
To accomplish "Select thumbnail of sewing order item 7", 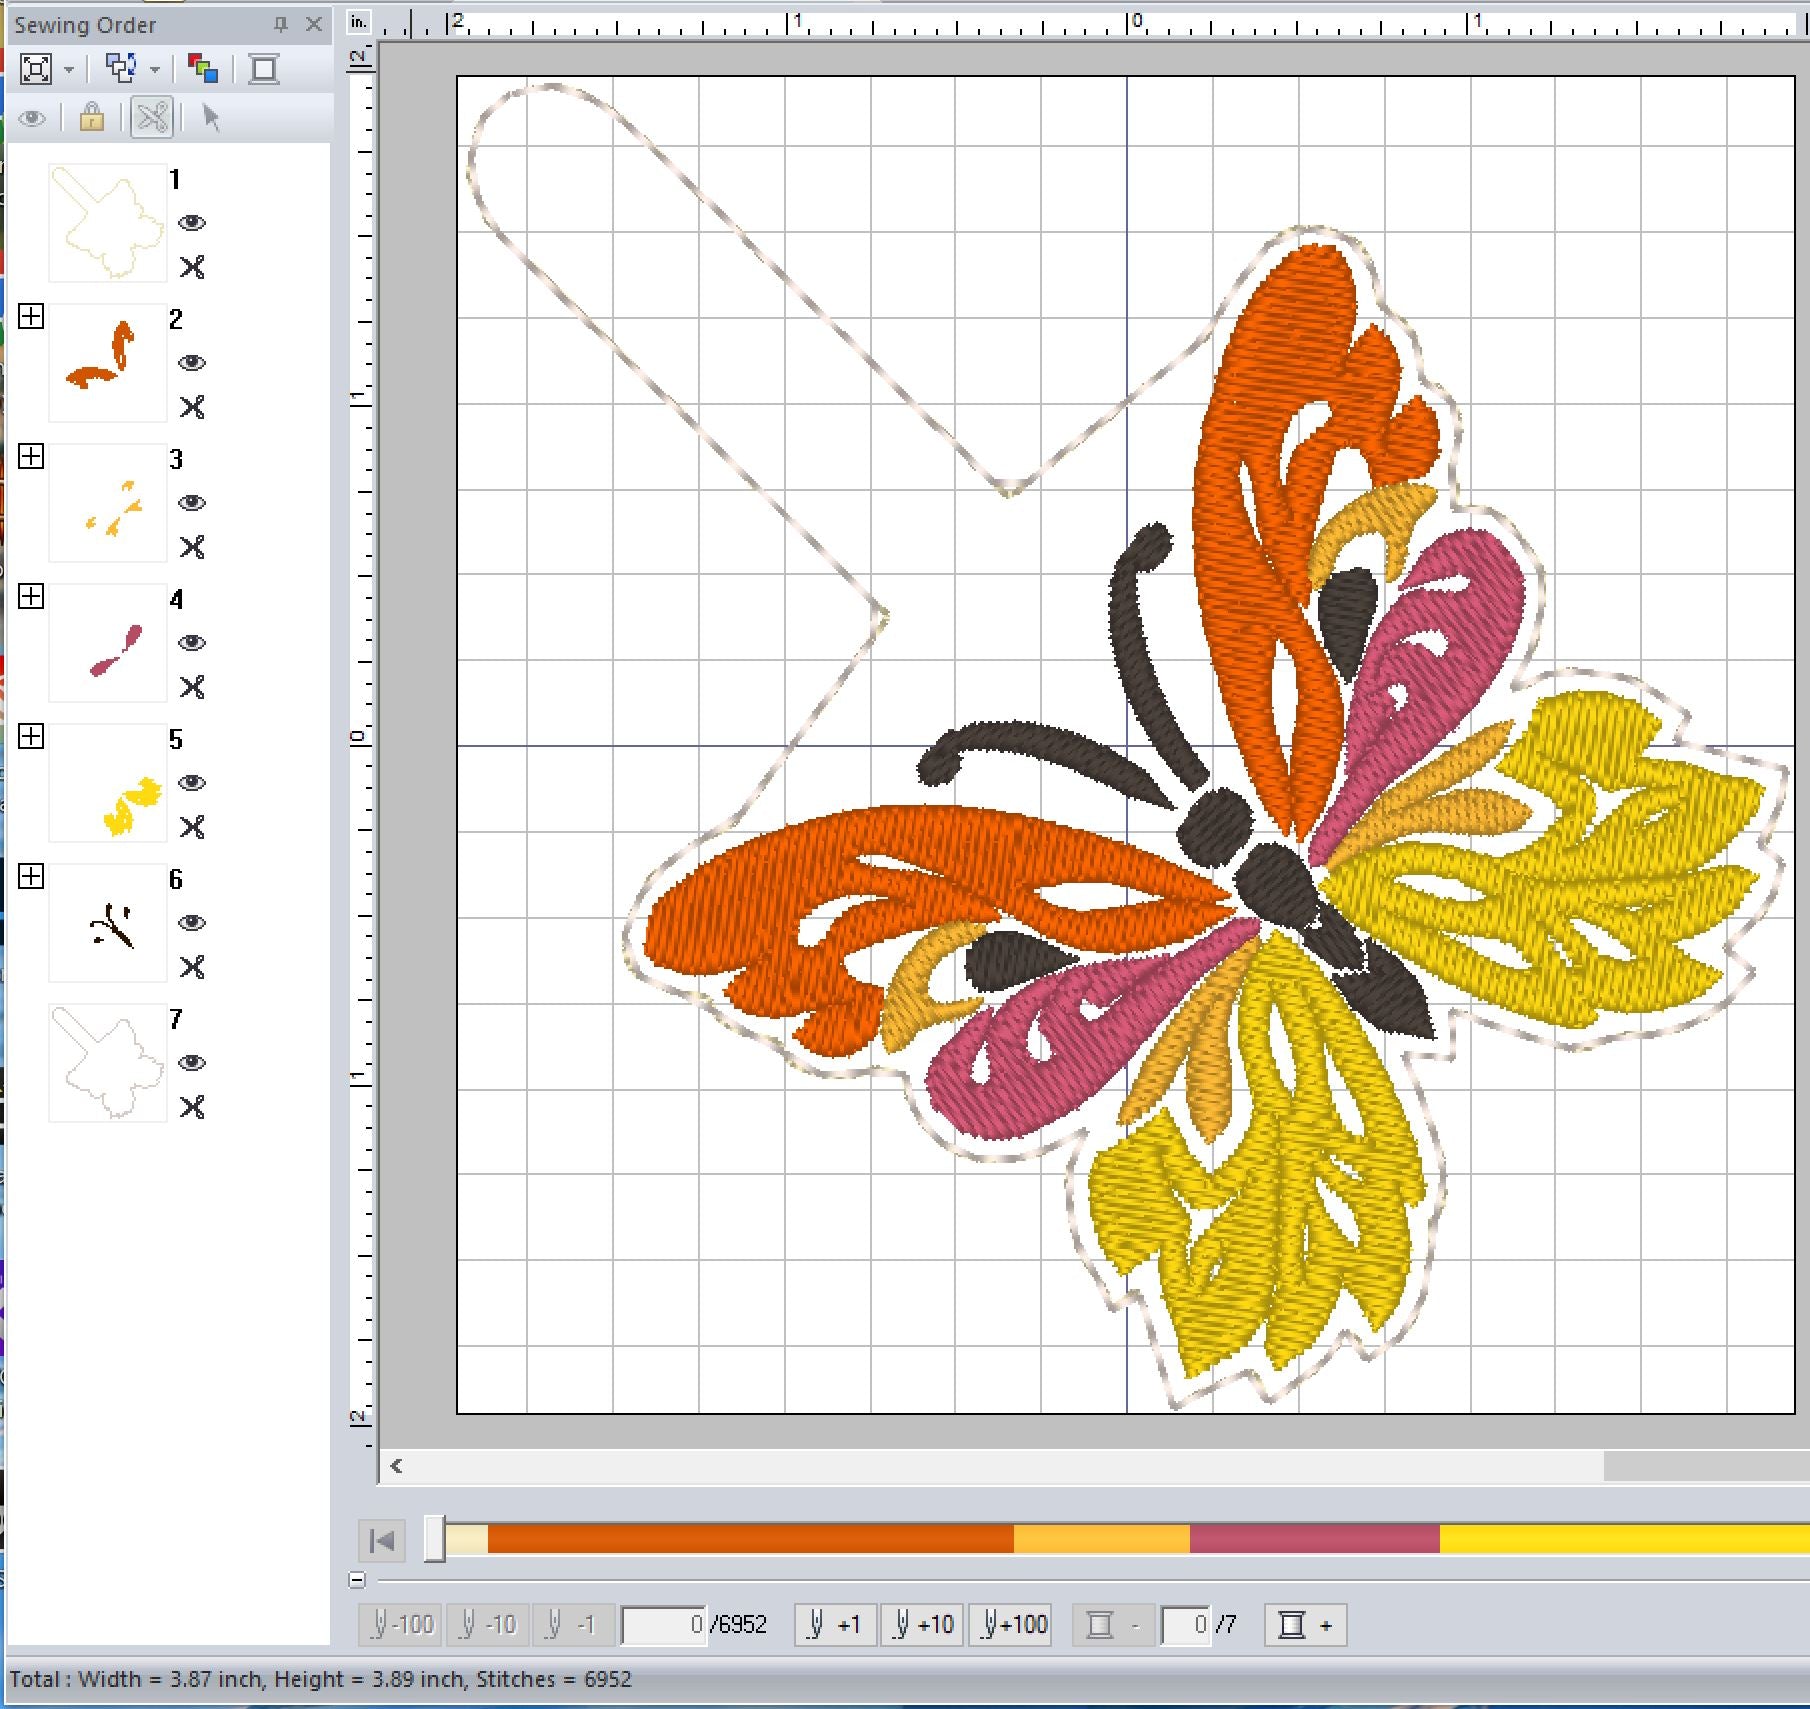I will (x=107, y=1062).
